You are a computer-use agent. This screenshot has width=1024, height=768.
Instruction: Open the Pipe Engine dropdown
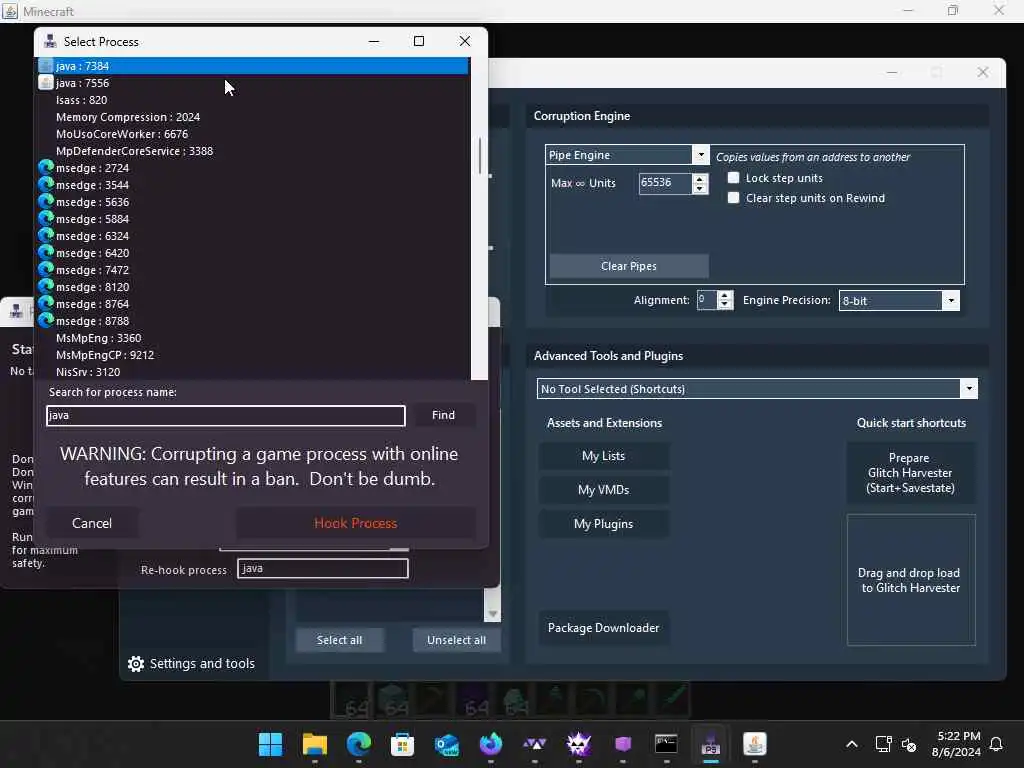coord(701,155)
